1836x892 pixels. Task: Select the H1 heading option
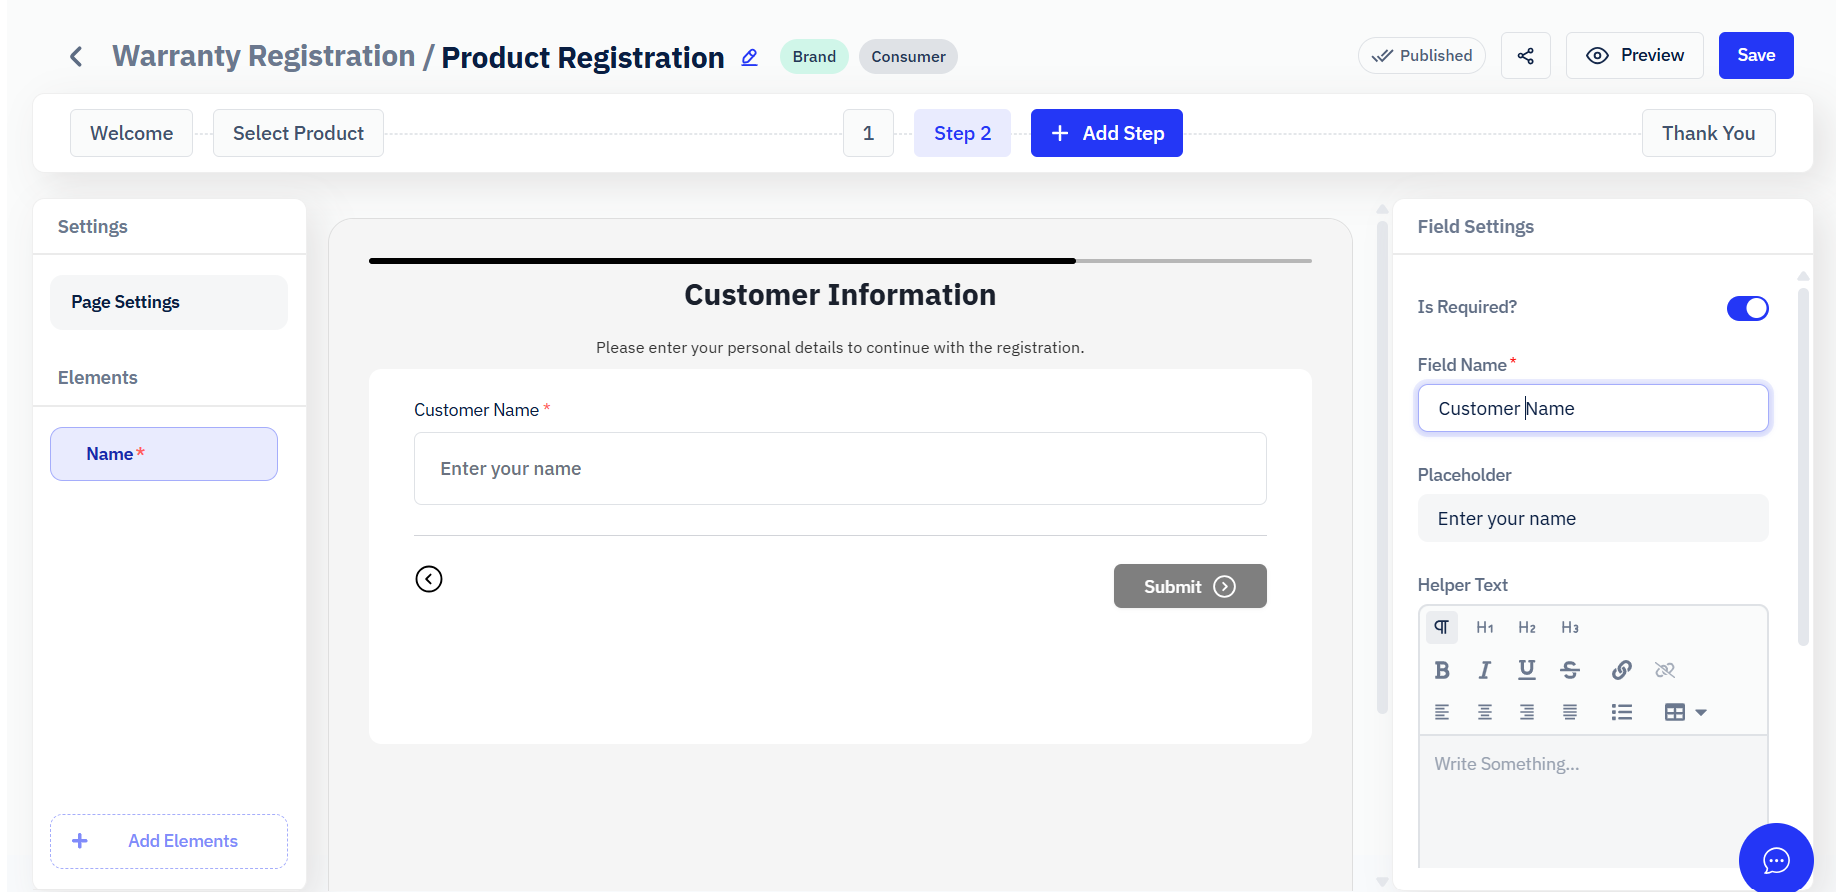(x=1484, y=627)
